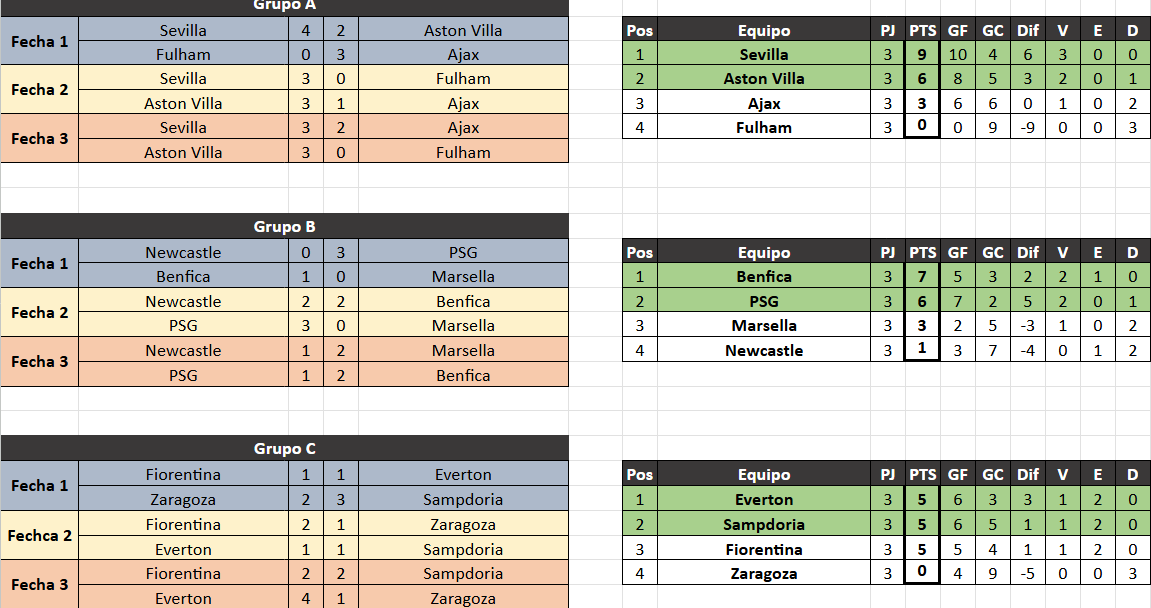Select Sevilla's PTS cell showing 9

(x=922, y=55)
